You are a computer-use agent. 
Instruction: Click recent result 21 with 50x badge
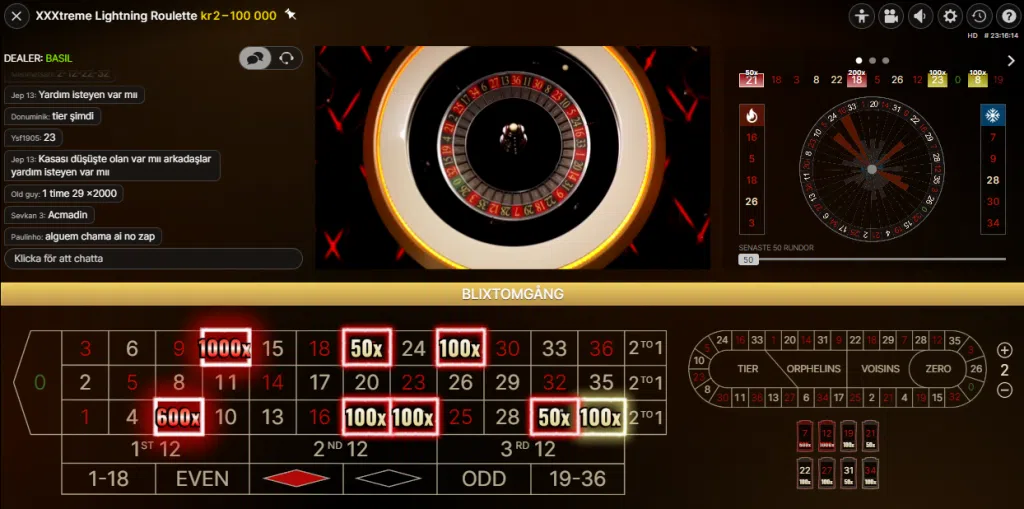pos(751,79)
